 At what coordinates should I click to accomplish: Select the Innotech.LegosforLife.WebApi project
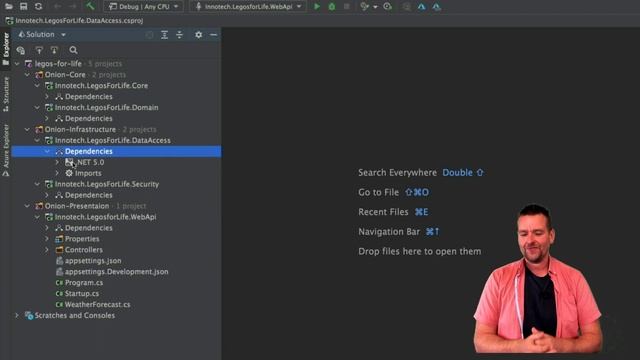point(105,217)
